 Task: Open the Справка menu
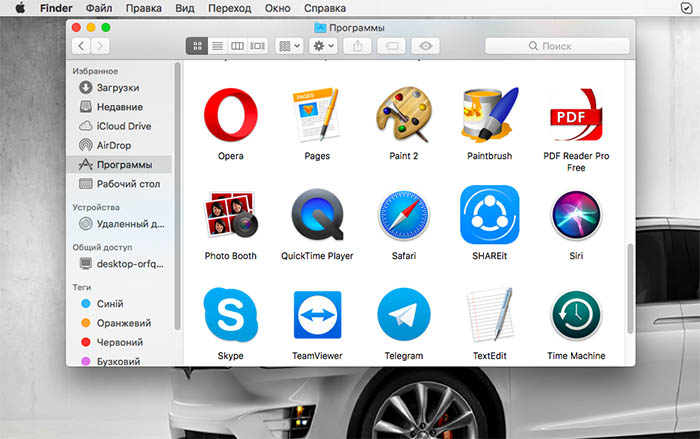[325, 8]
